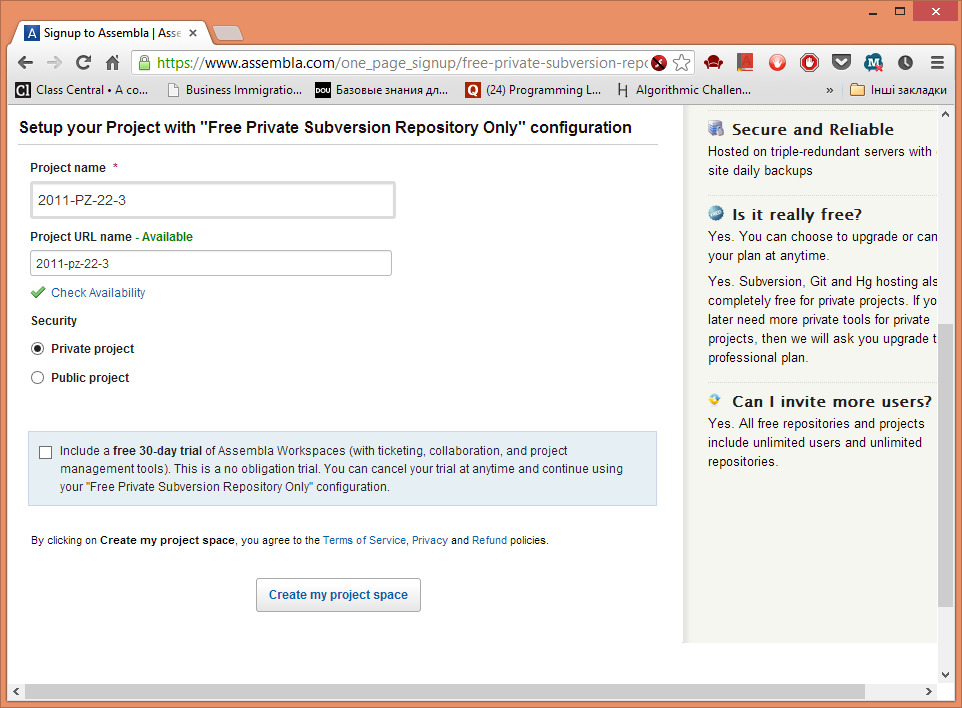962x708 pixels.
Task: Minimize the Chrome browser window
Action: point(873,11)
